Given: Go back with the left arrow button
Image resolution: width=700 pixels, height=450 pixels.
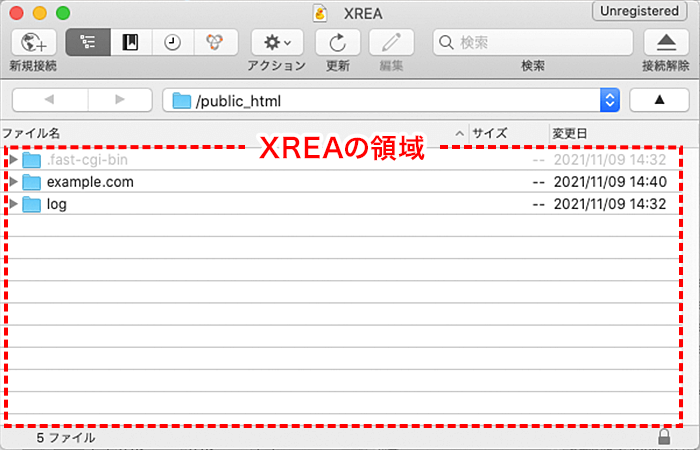Looking at the screenshot, I should [49, 100].
